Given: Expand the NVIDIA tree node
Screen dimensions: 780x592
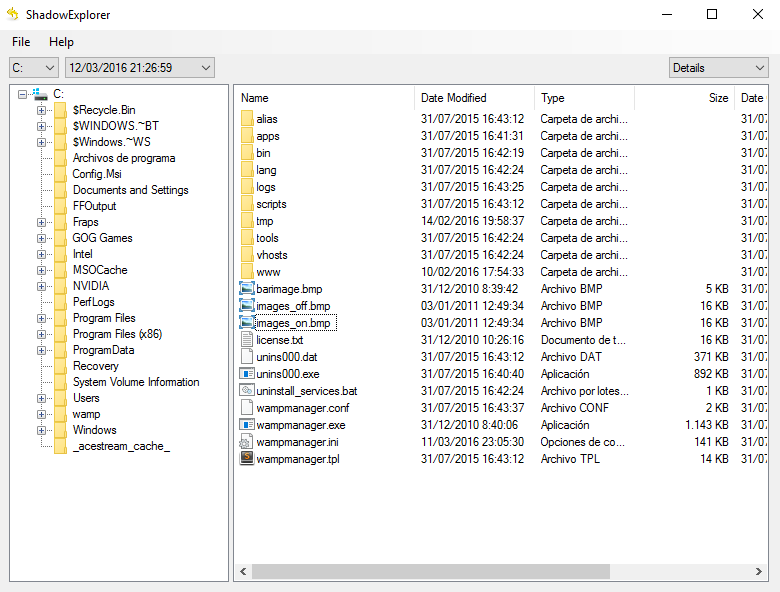Looking at the screenshot, I should (x=41, y=286).
